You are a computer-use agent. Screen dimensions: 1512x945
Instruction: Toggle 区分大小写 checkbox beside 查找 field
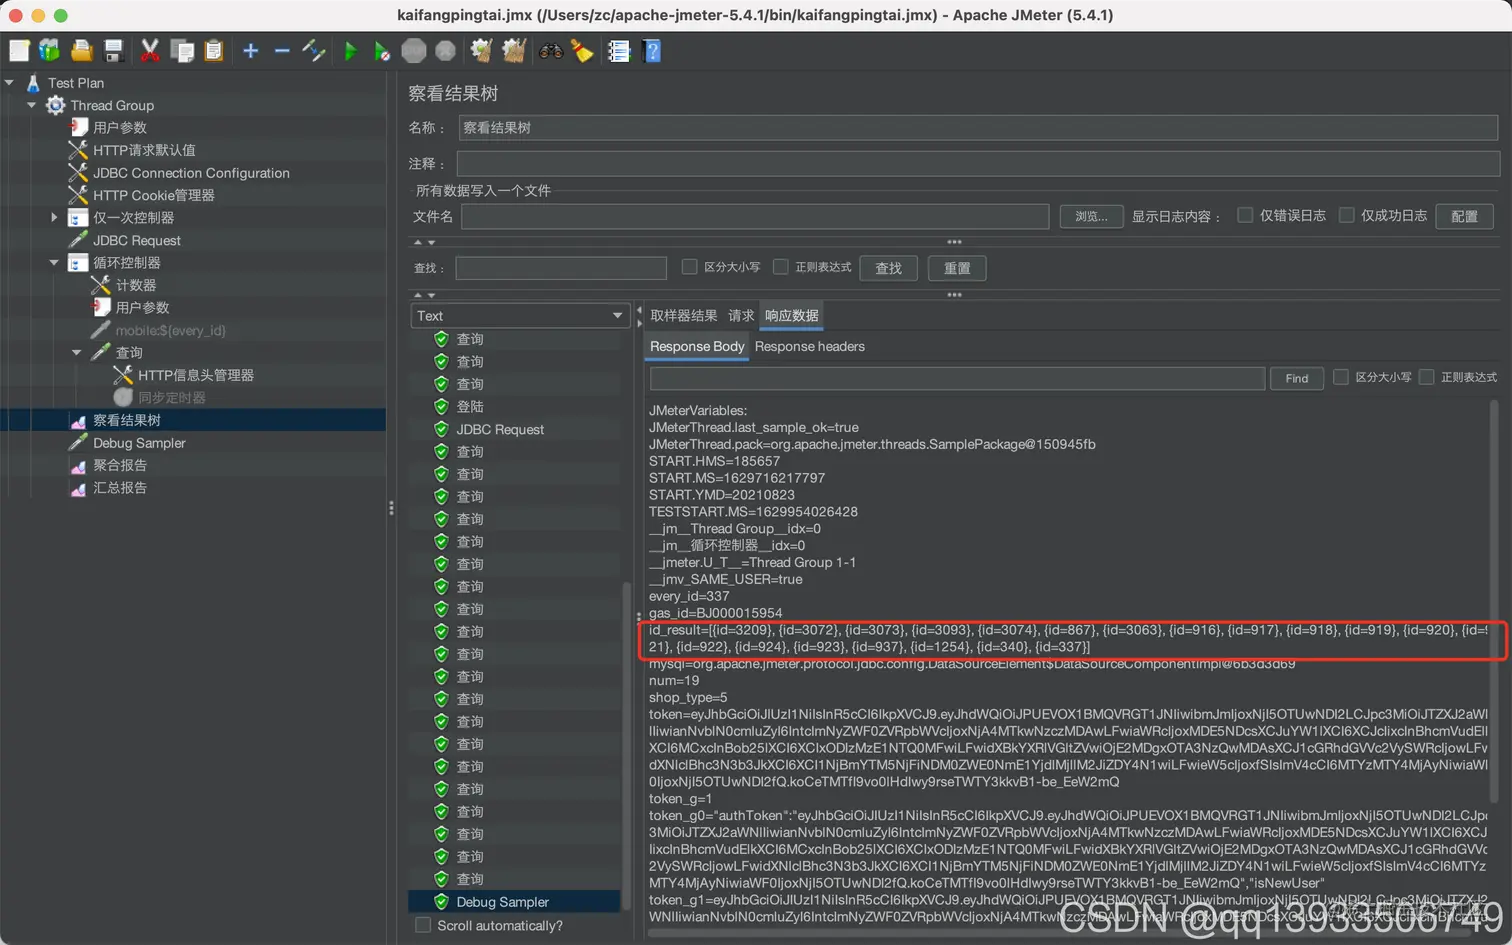689,267
